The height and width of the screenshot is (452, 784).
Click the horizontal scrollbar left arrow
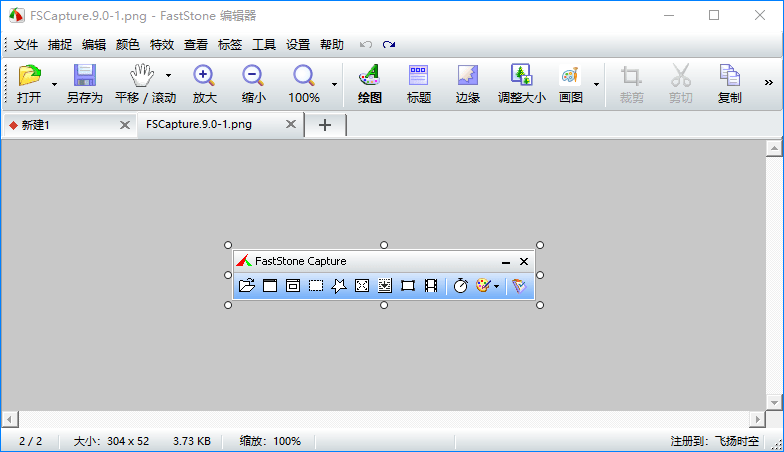[10, 419]
